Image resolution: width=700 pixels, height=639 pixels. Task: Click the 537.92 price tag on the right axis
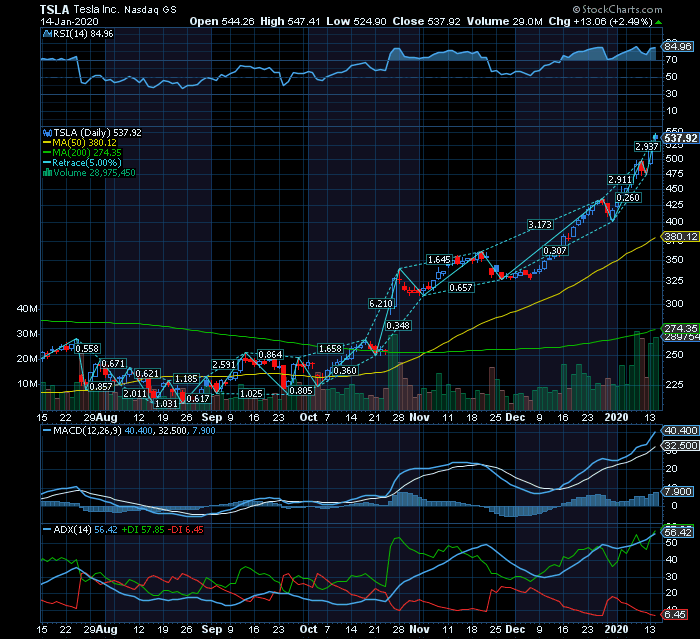(x=680, y=138)
